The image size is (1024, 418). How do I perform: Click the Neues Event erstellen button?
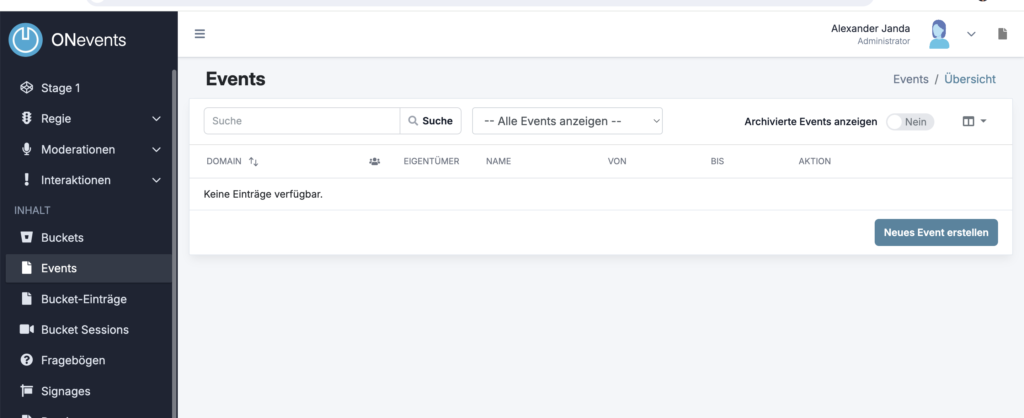click(935, 232)
